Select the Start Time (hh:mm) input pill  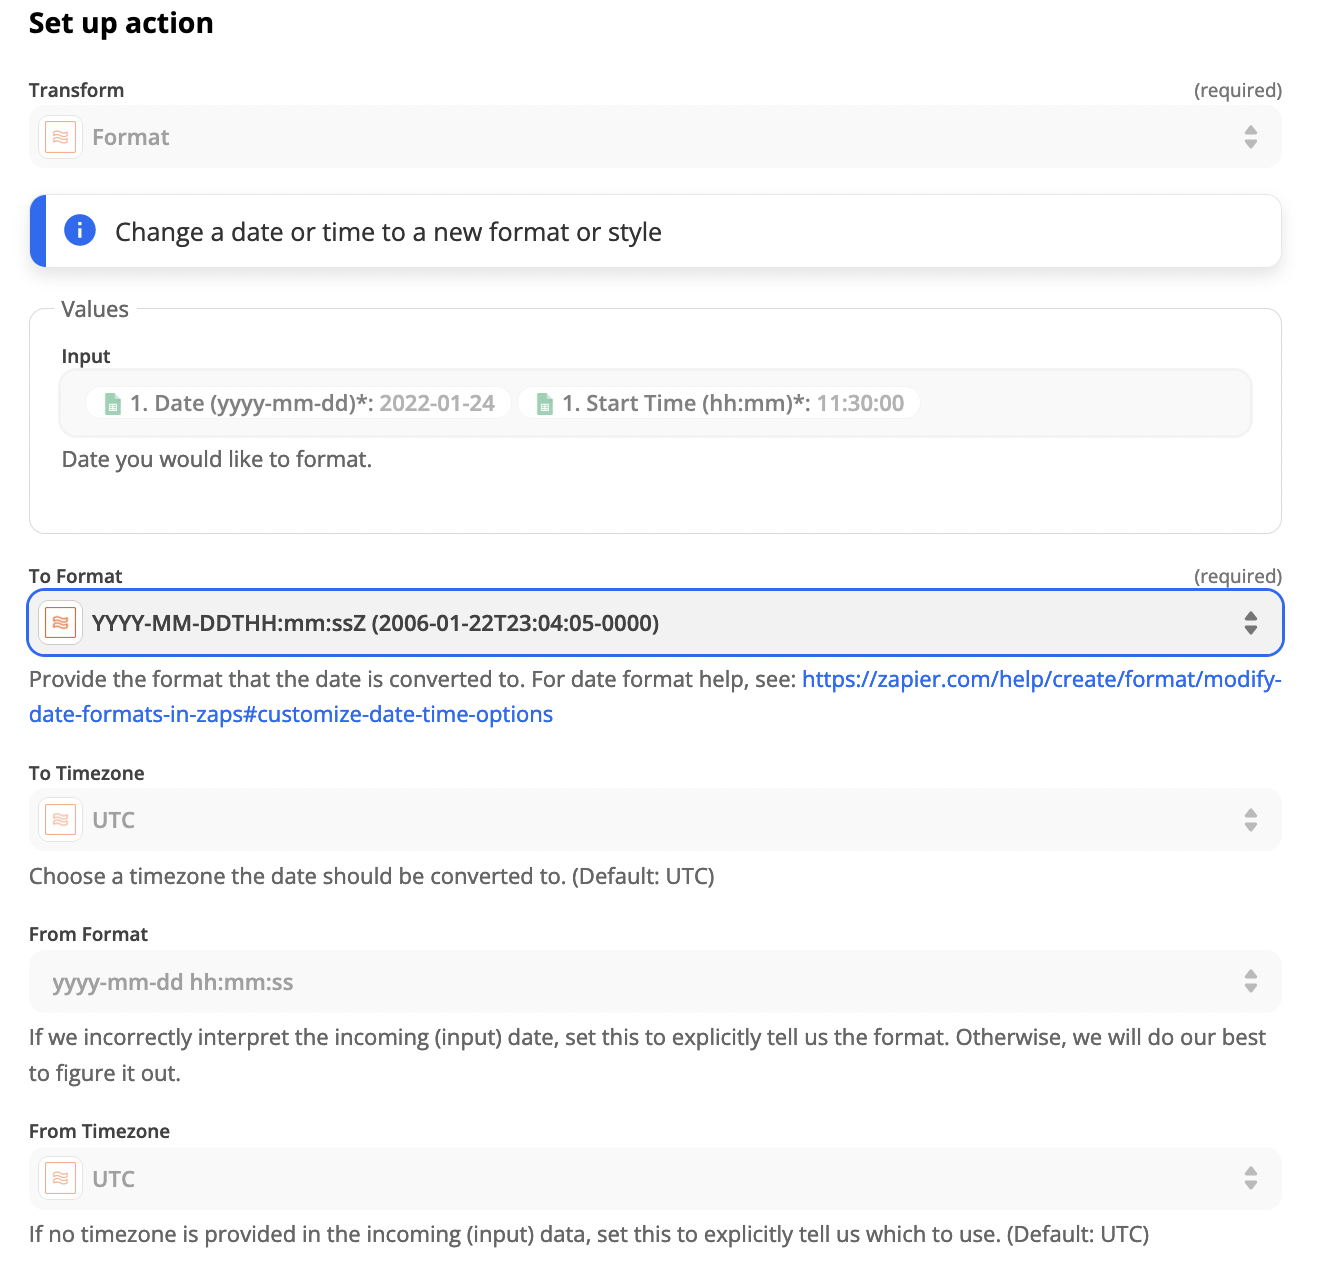pos(720,403)
